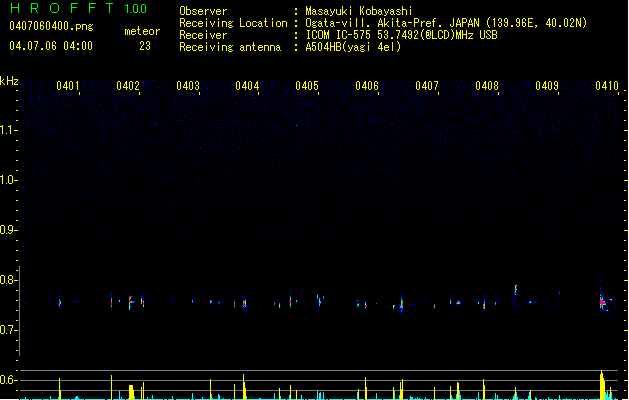This screenshot has width=629, height=400.
Task: Click the Receiving Location label
Action: pos(233,23)
